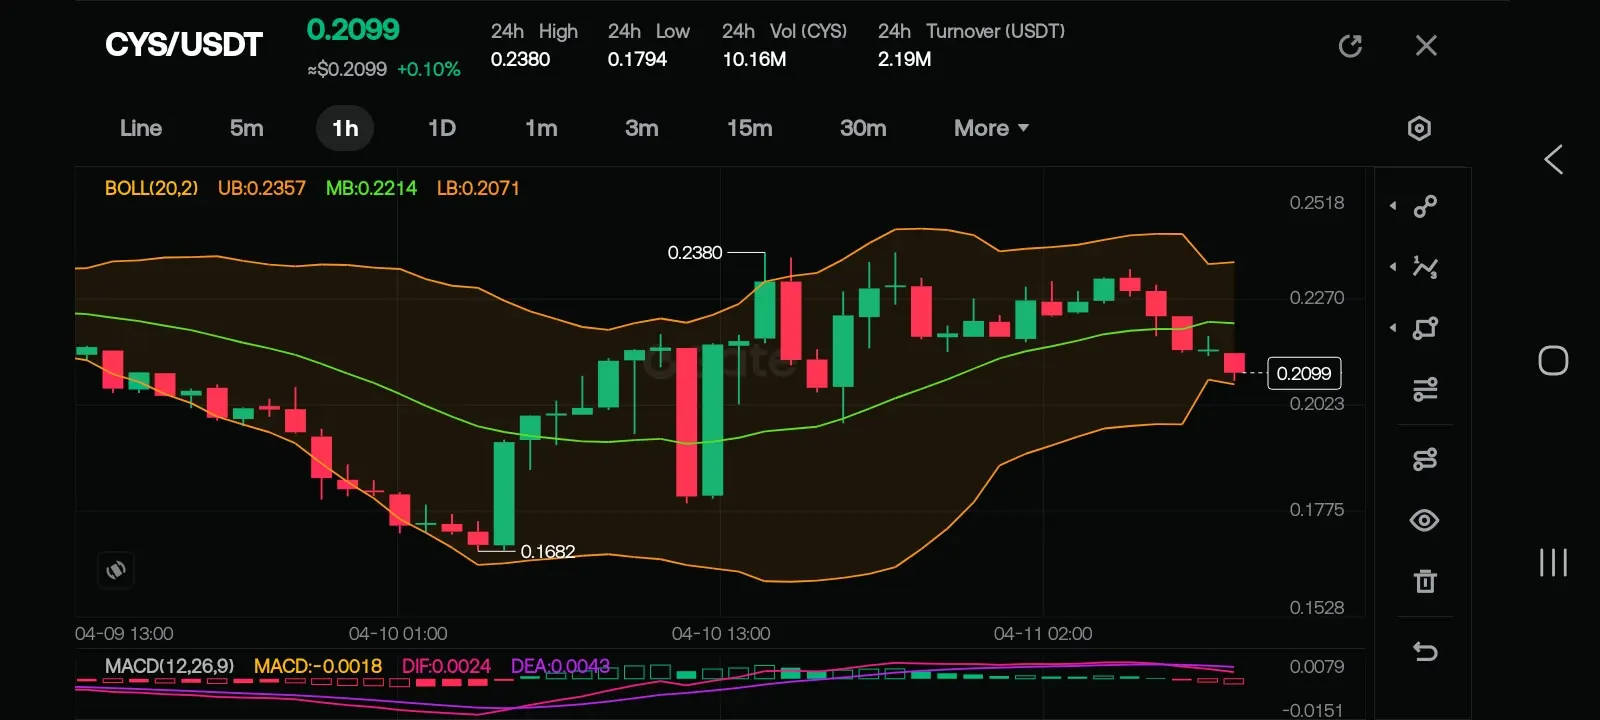Expand the trend line tool options arrow
Screen dimensions: 1600x720
[1393, 206]
